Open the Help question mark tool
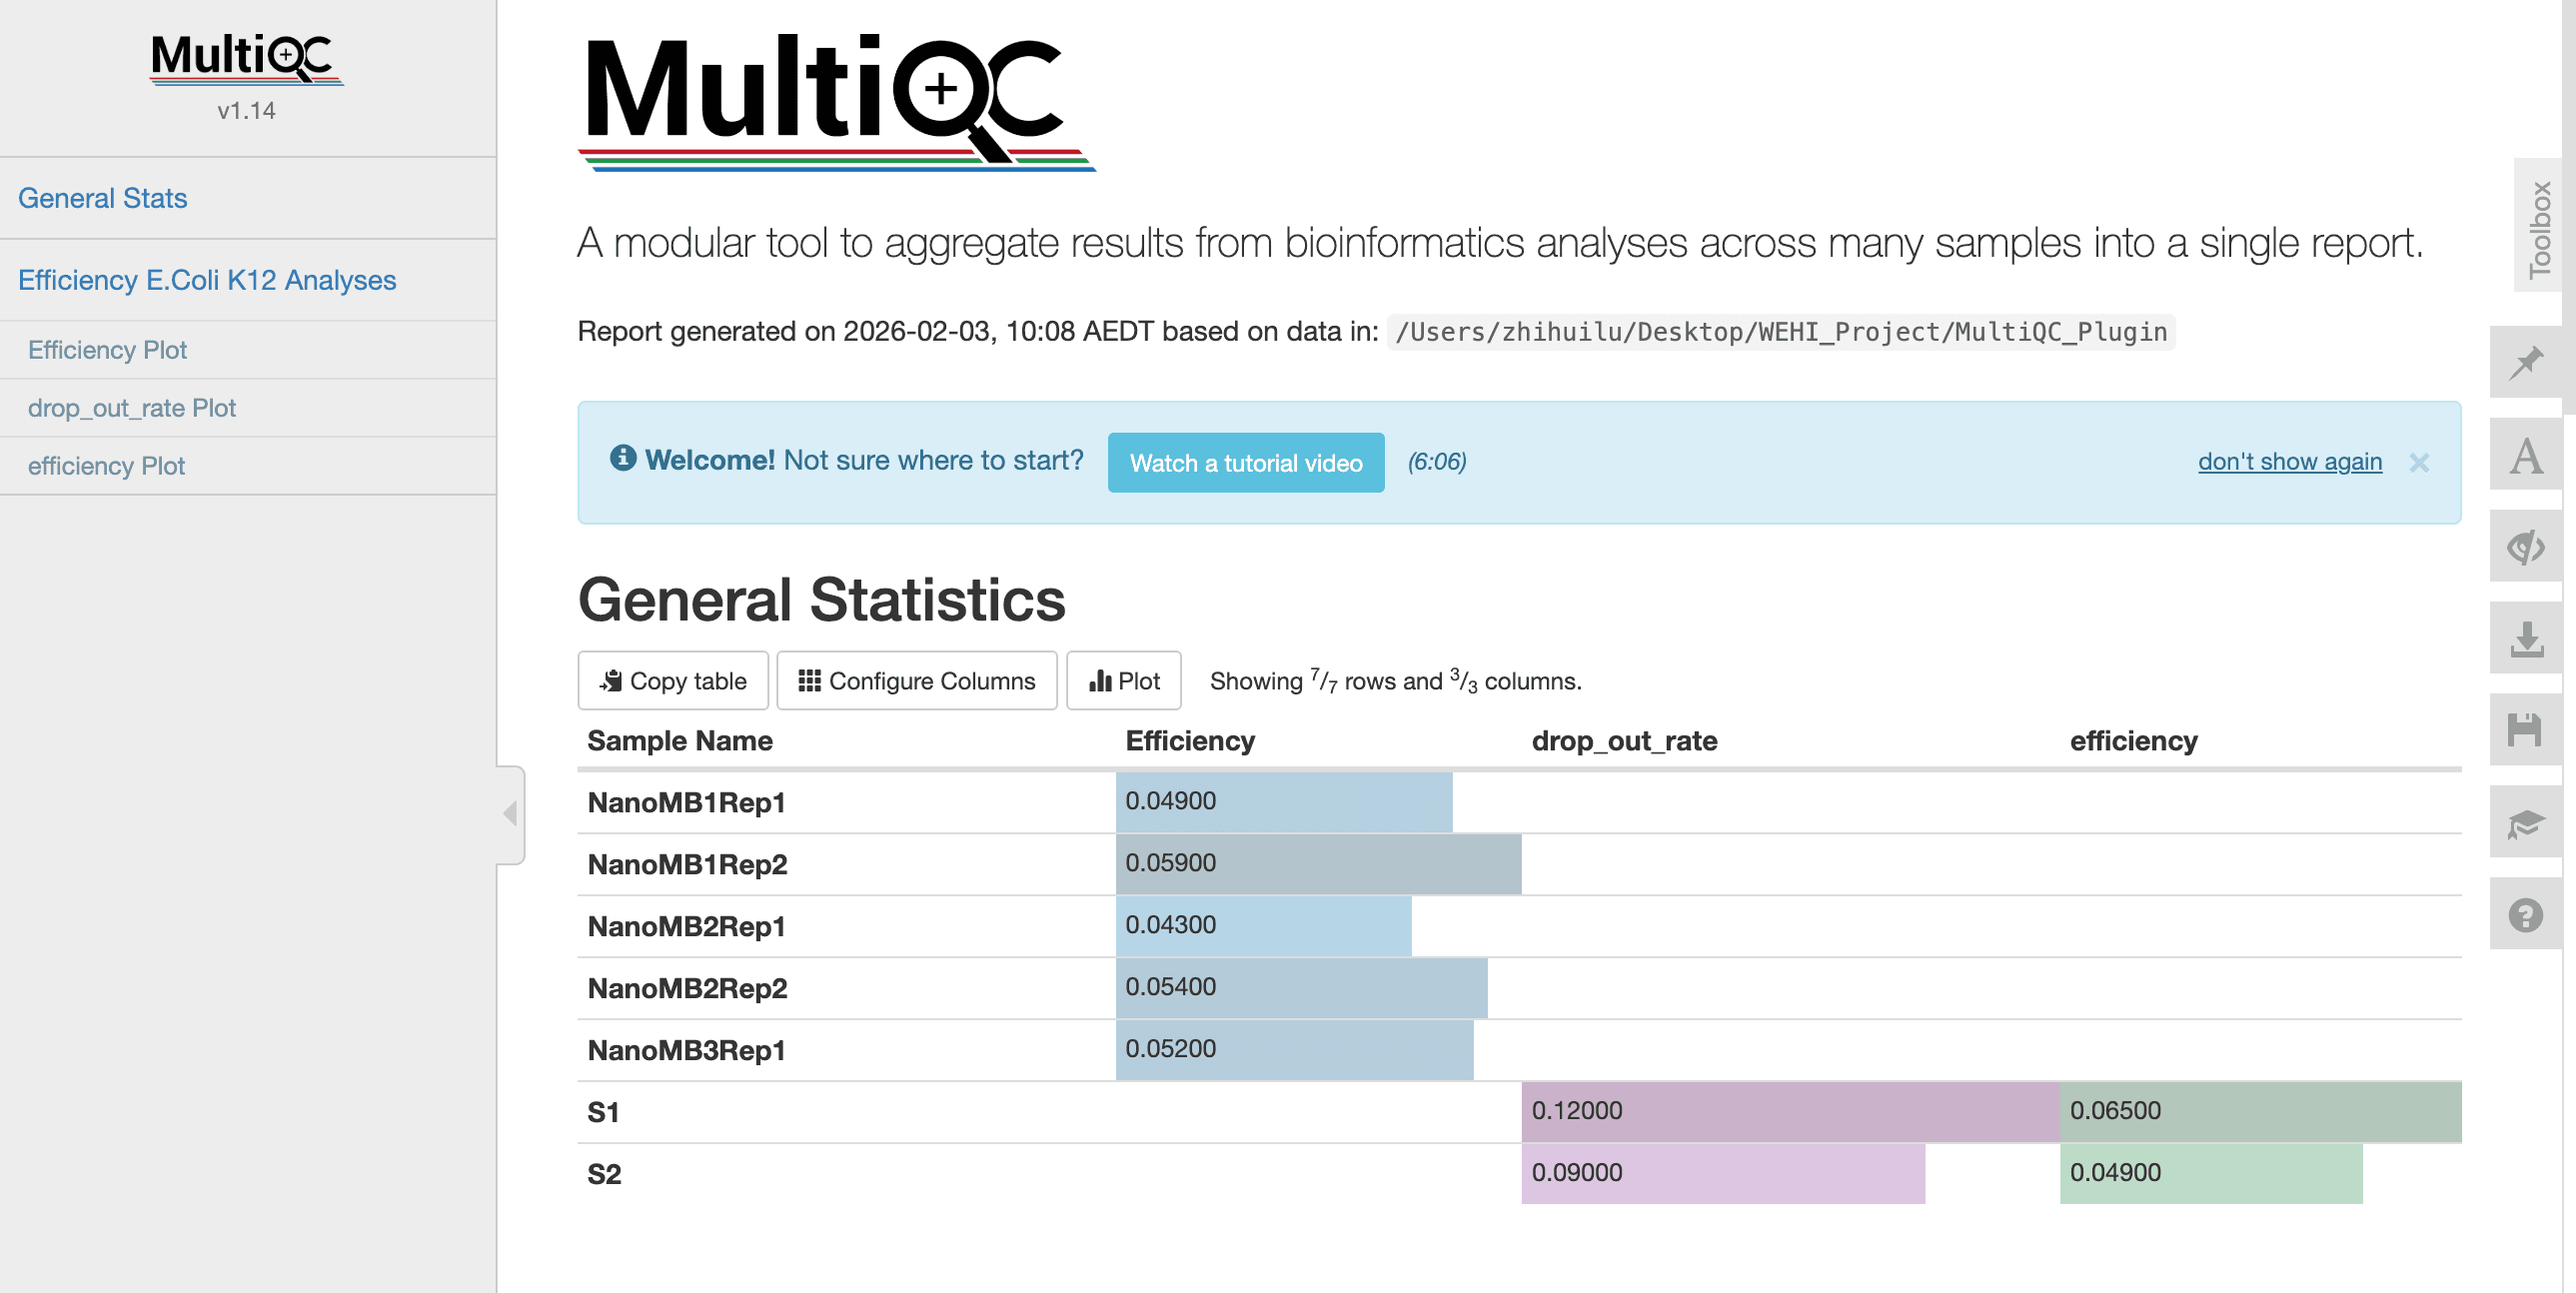The image size is (2576, 1293). (x=2526, y=914)
